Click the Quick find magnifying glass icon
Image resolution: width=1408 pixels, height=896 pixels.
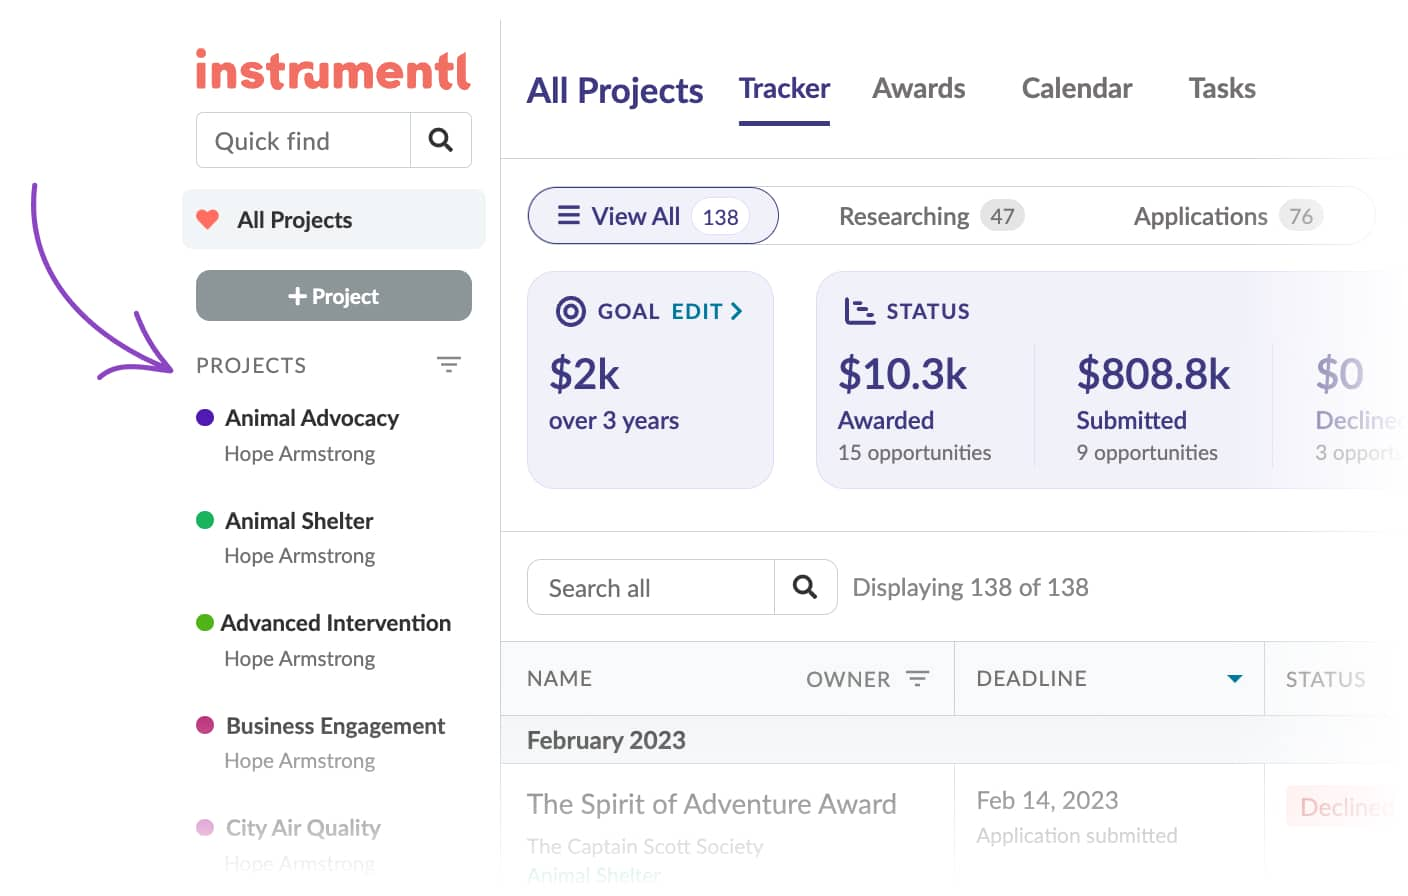tap(440, 140)
